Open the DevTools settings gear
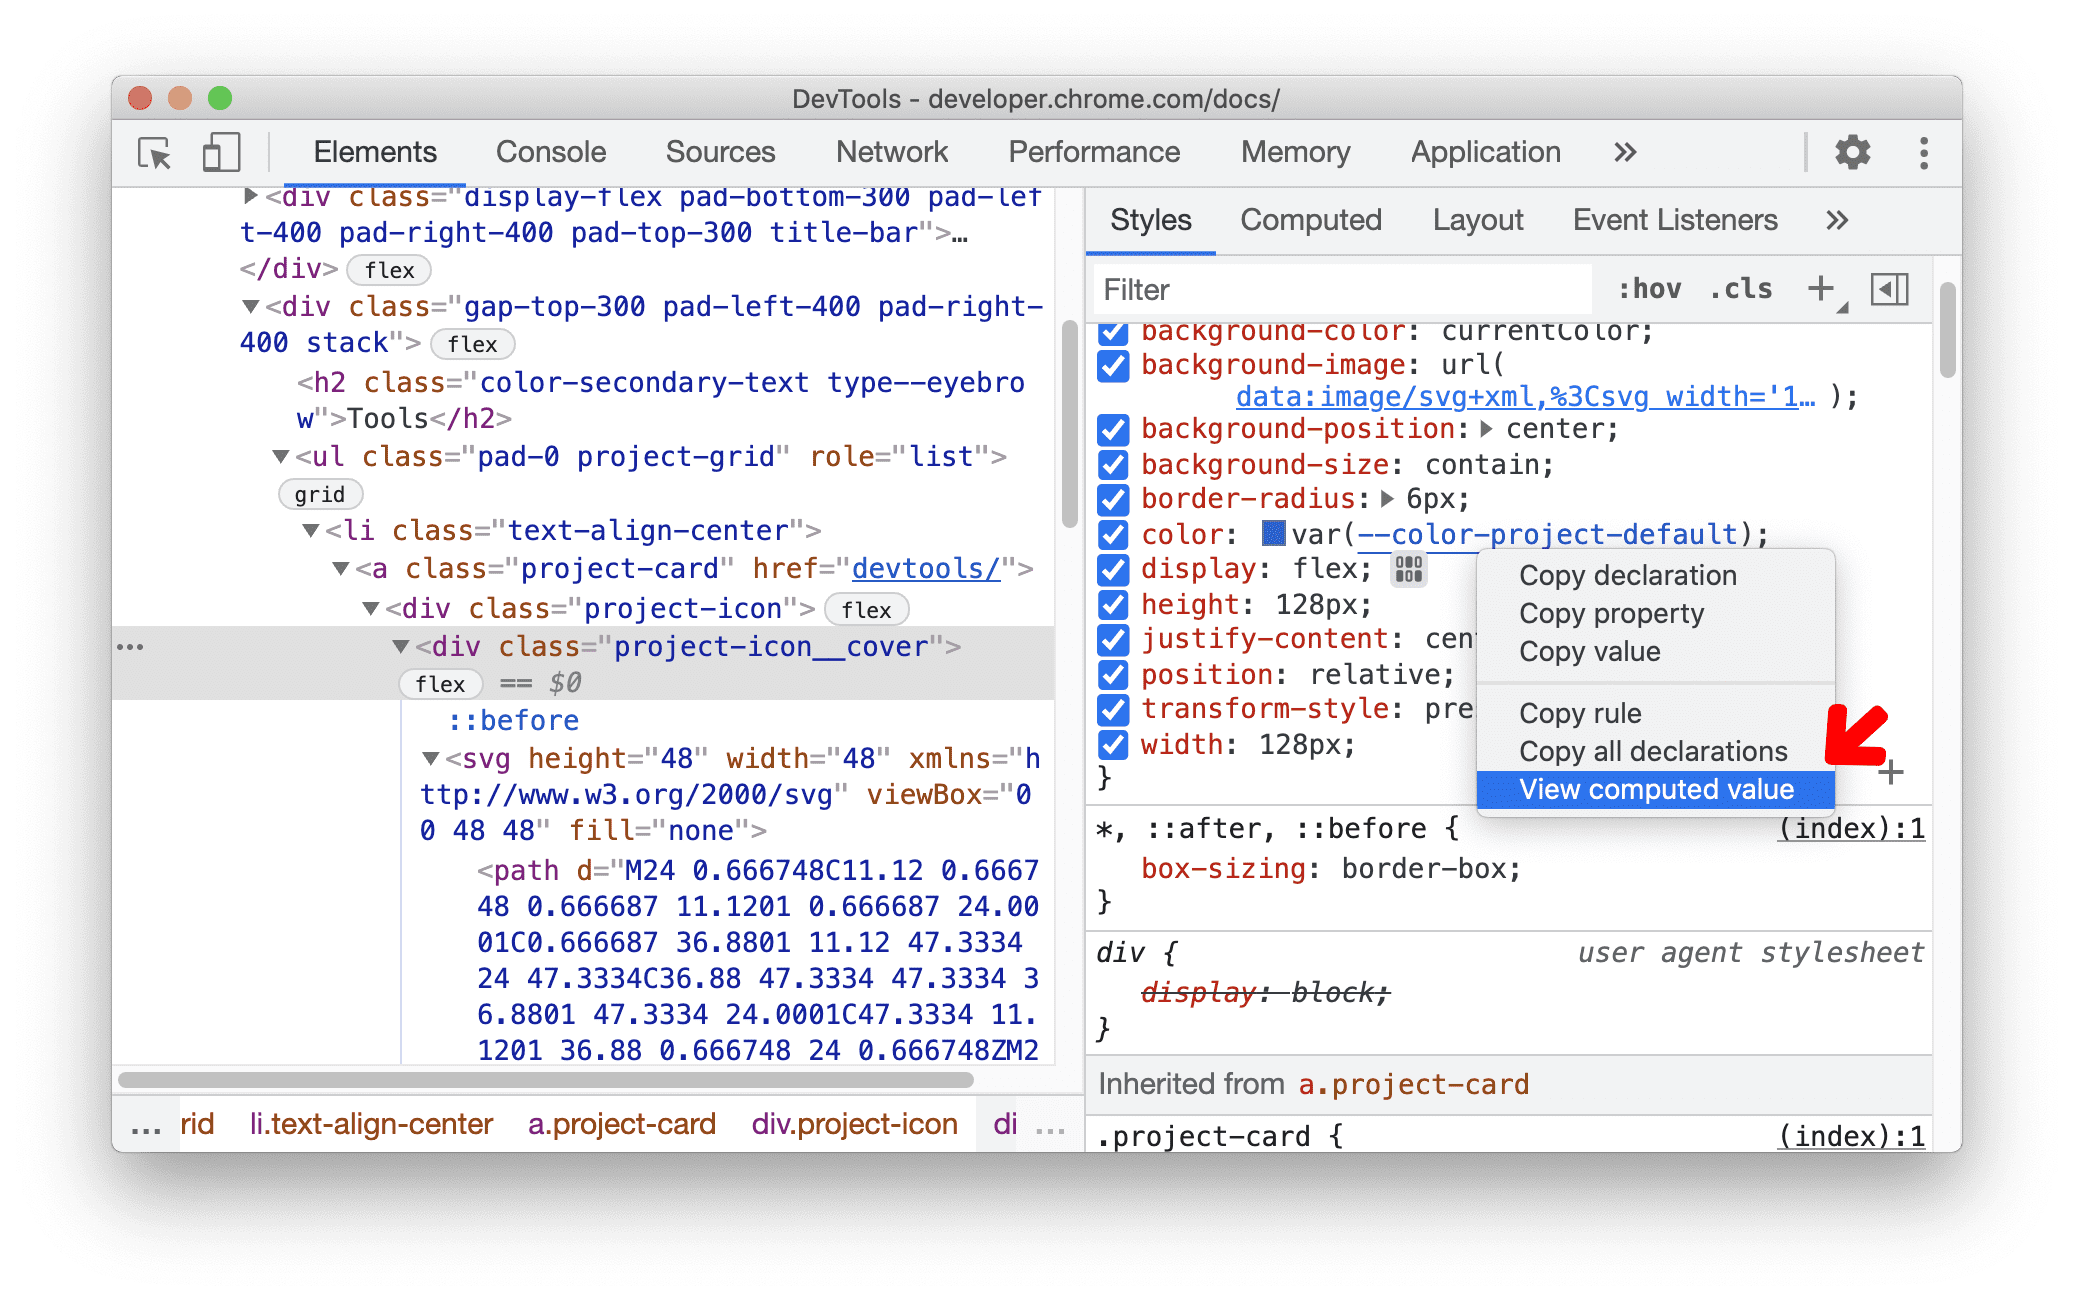Image resolution: width=2074 pixels, height=1300 pixels. (1852, 150)
